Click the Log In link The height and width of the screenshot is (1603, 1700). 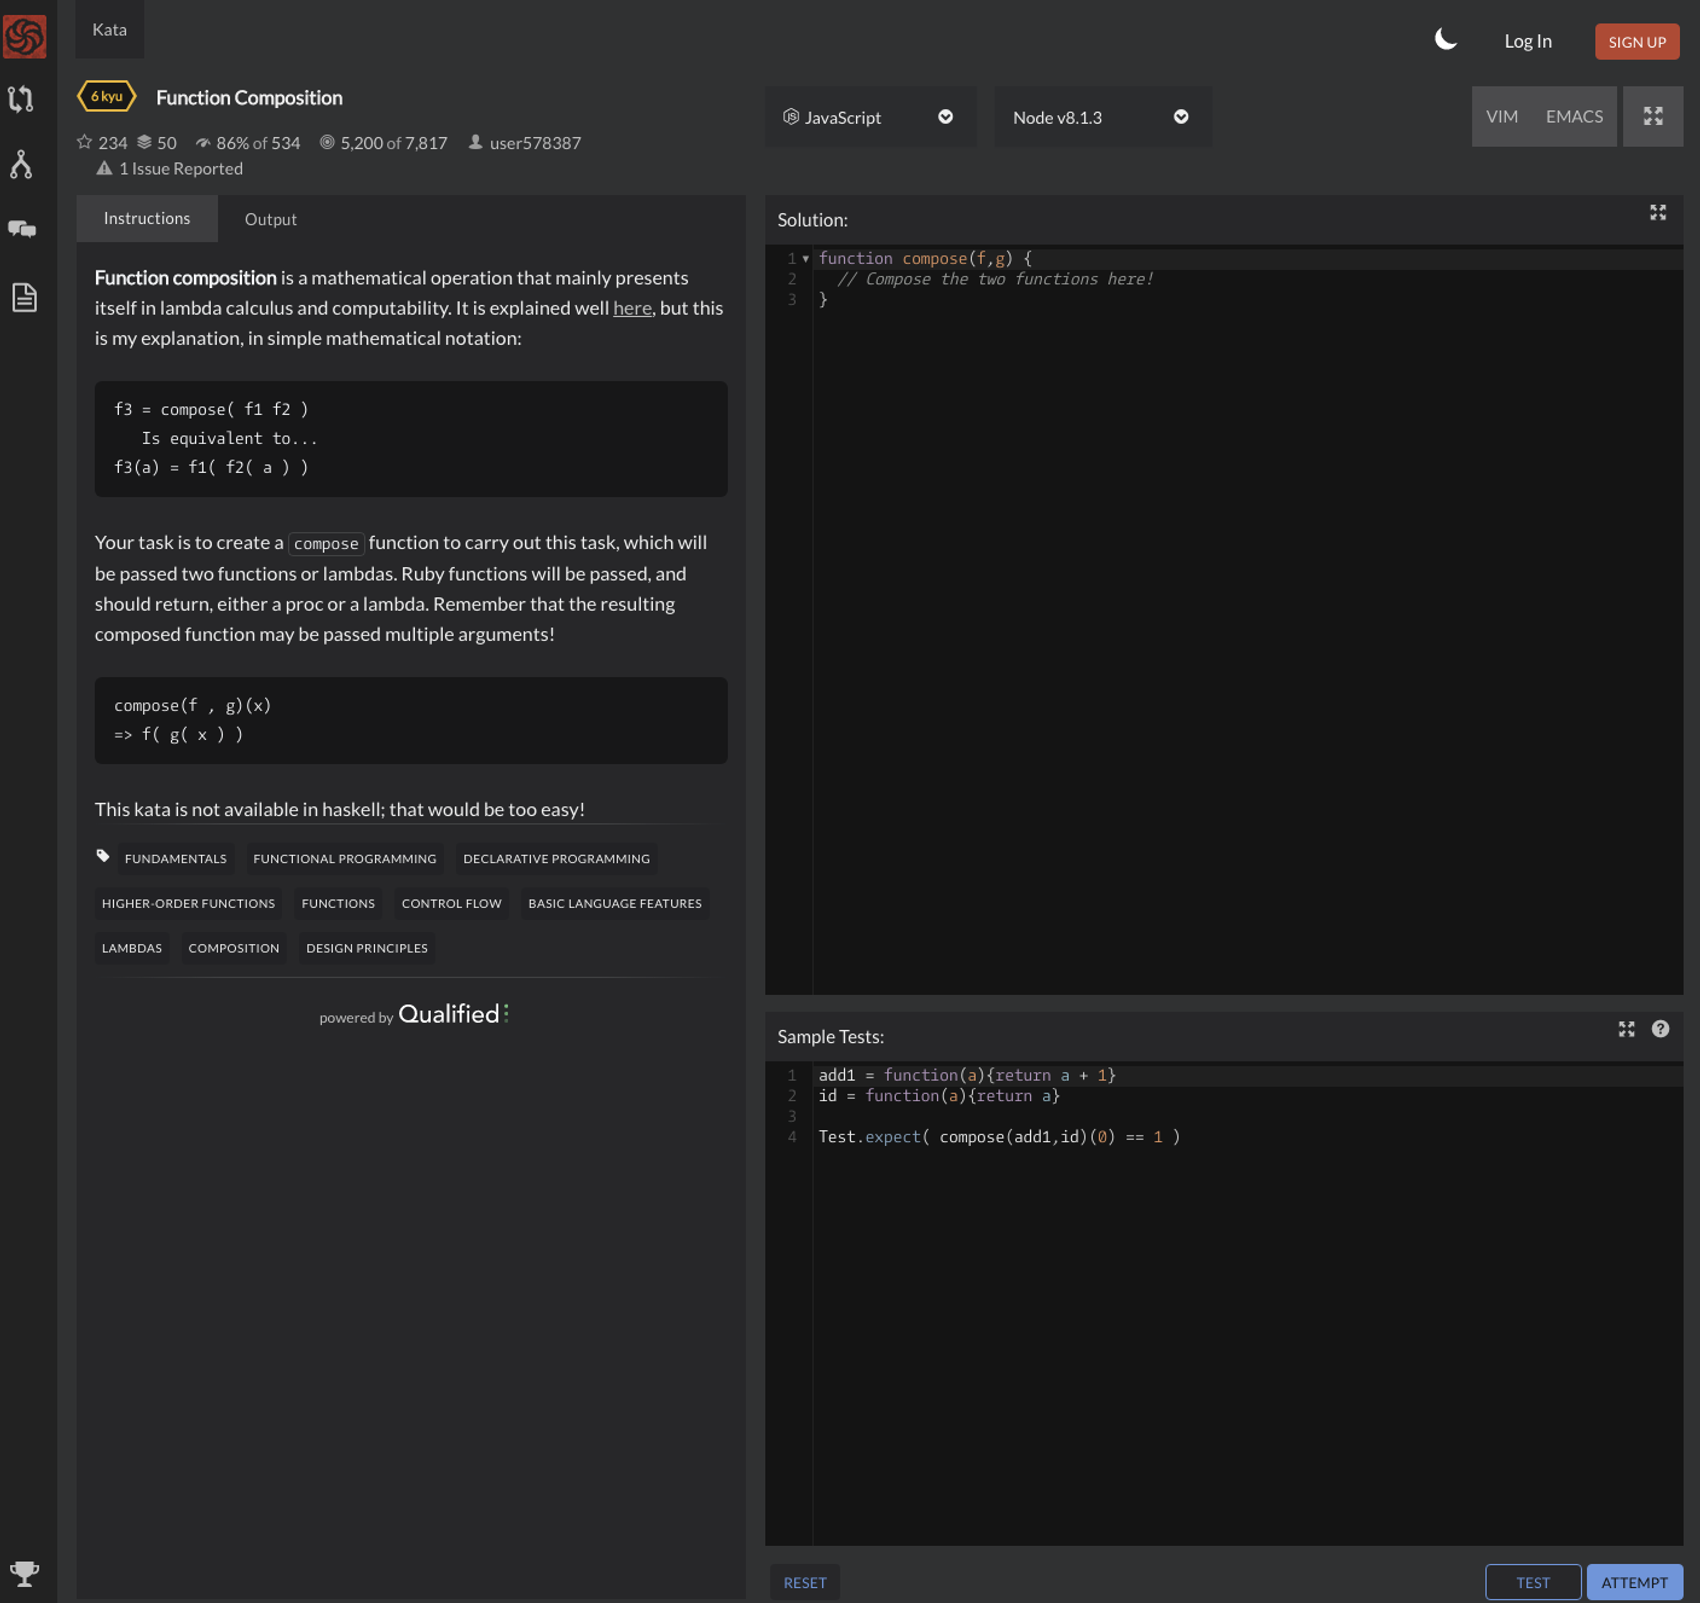click(x=1528, y=41)
